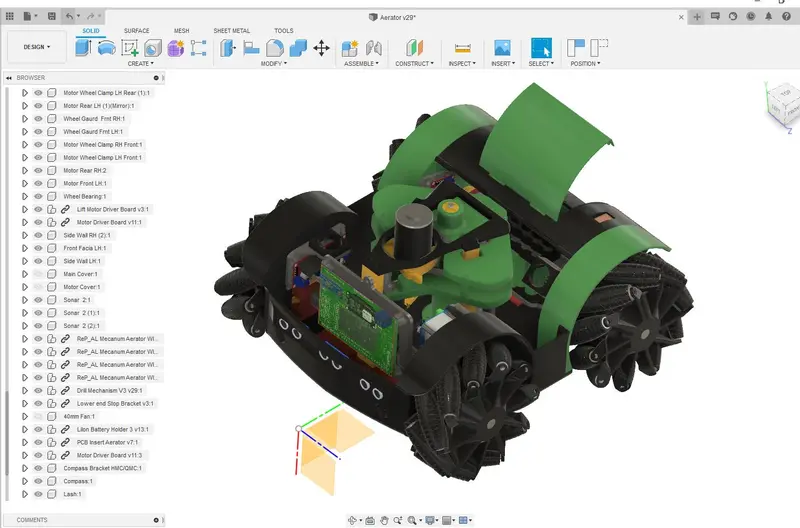Expand the Motor Front LH:1 node
The width and height of the screenshot is (800, 528).
pyautogui.click(x=24, y=183)
